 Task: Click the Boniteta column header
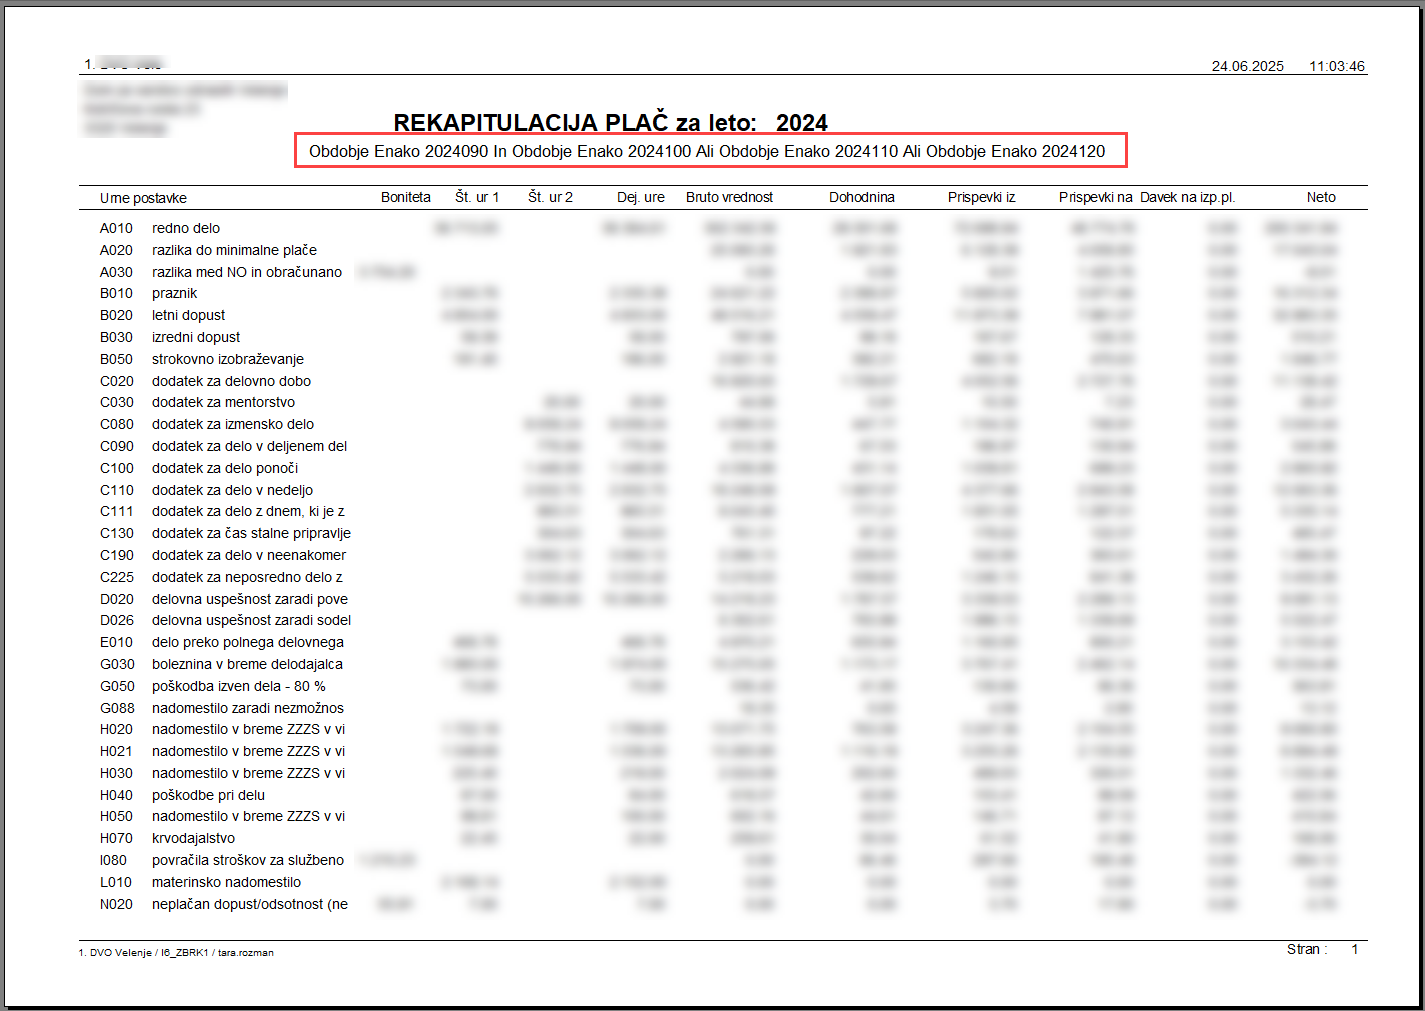point(406,197)
